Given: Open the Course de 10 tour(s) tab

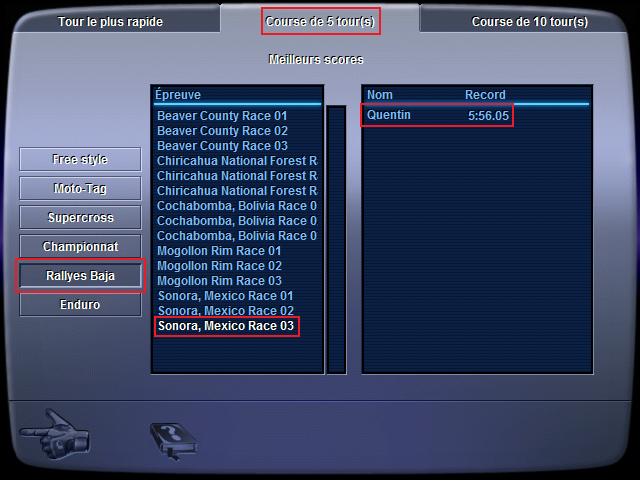Looking at the screenshot, I should (x=530, y=22).
